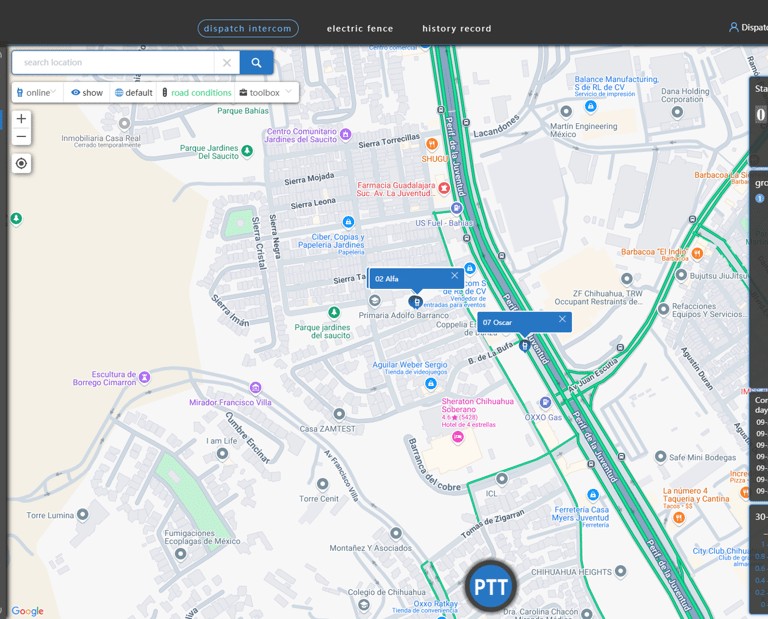Image resolution: width=768 pixels, height=619 pixels.
Task: Click the ICL location pin
Action: pyautogui.click(x=502, y=478)
